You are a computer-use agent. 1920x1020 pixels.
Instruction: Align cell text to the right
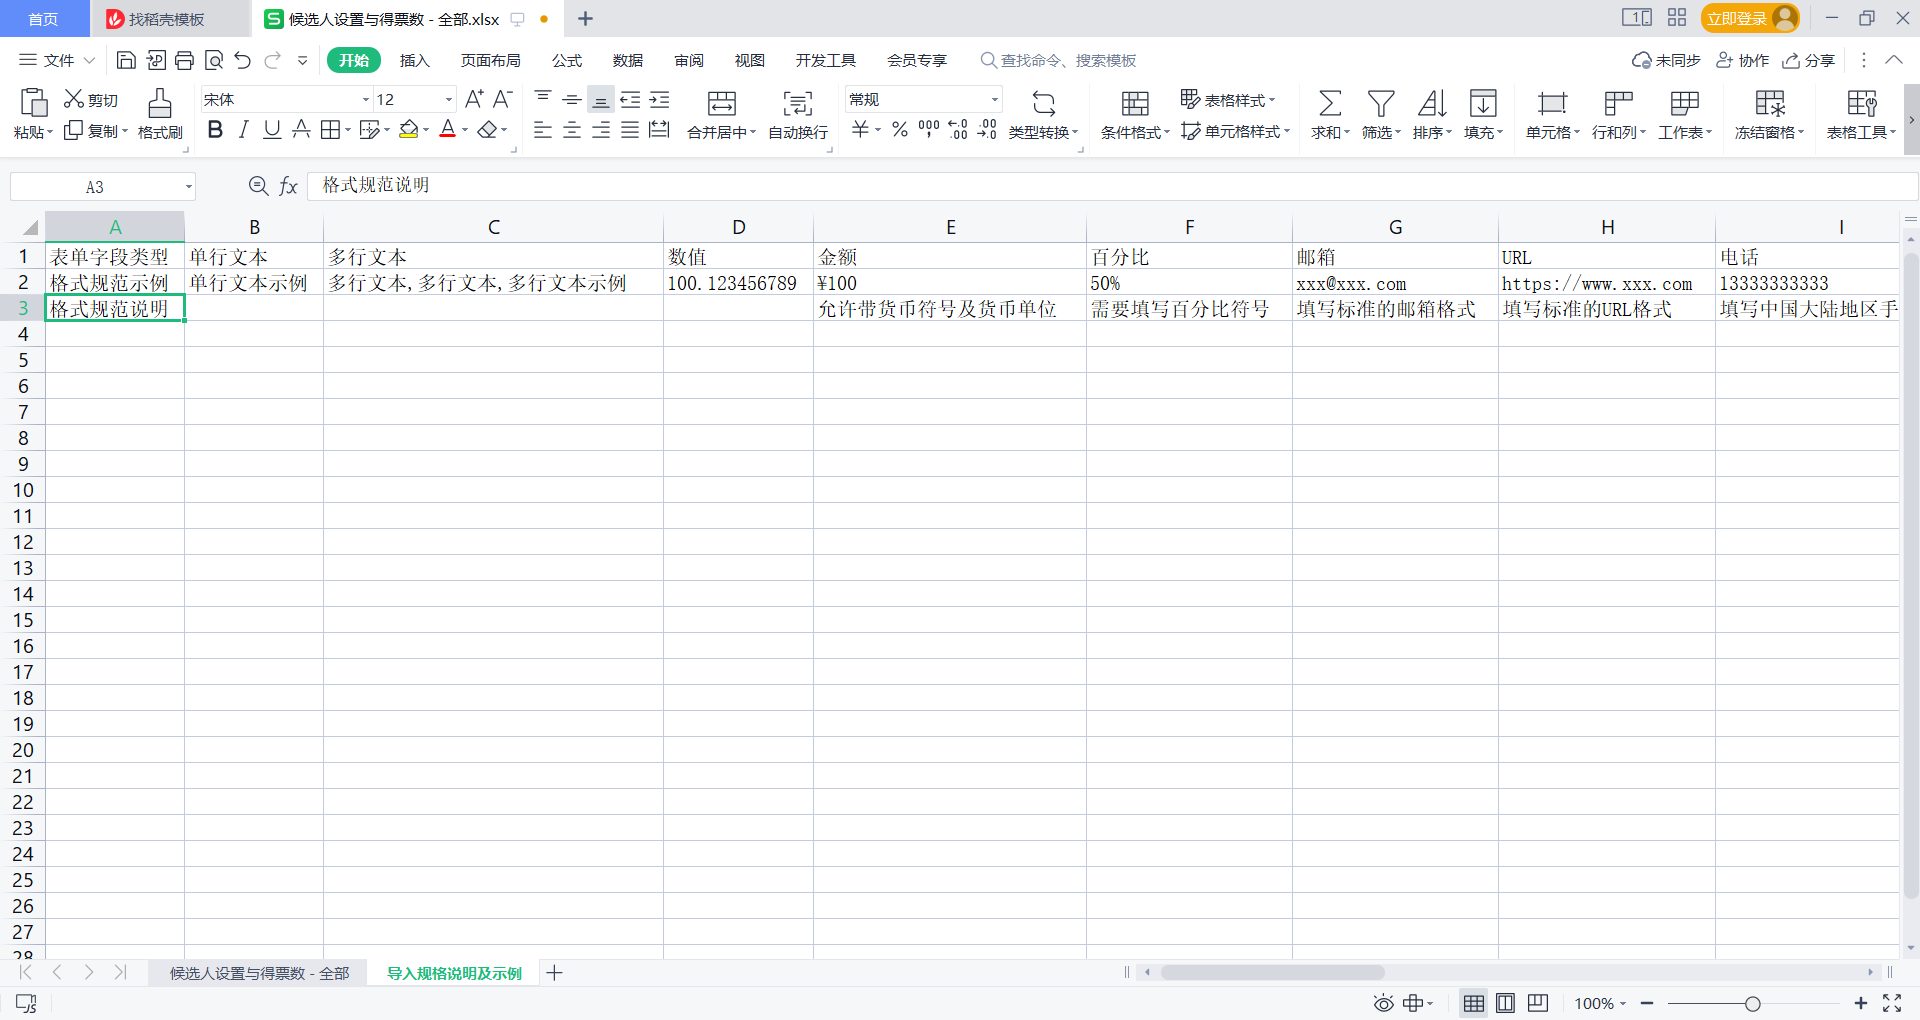601,131
